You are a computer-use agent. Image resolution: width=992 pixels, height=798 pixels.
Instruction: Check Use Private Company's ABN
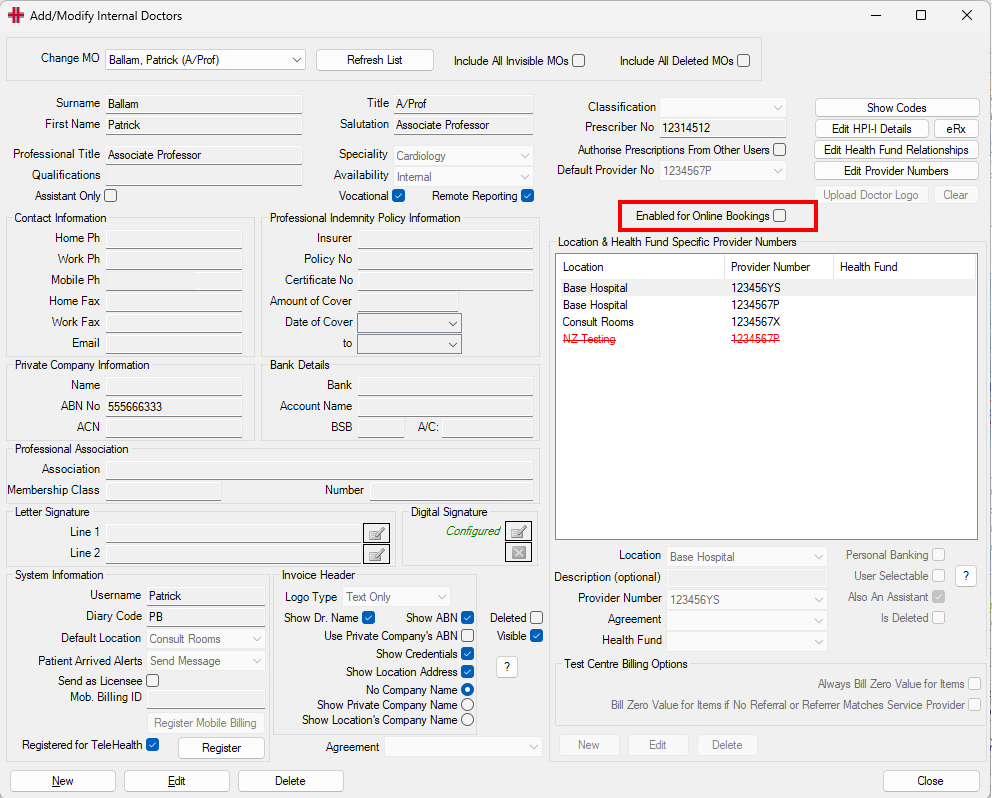(x=468, y=635)
